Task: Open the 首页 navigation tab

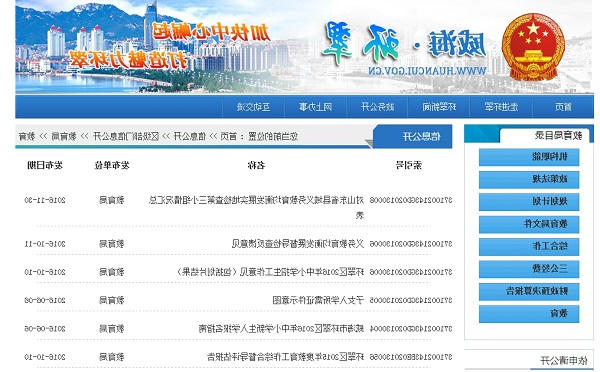Action: (563, 107)
